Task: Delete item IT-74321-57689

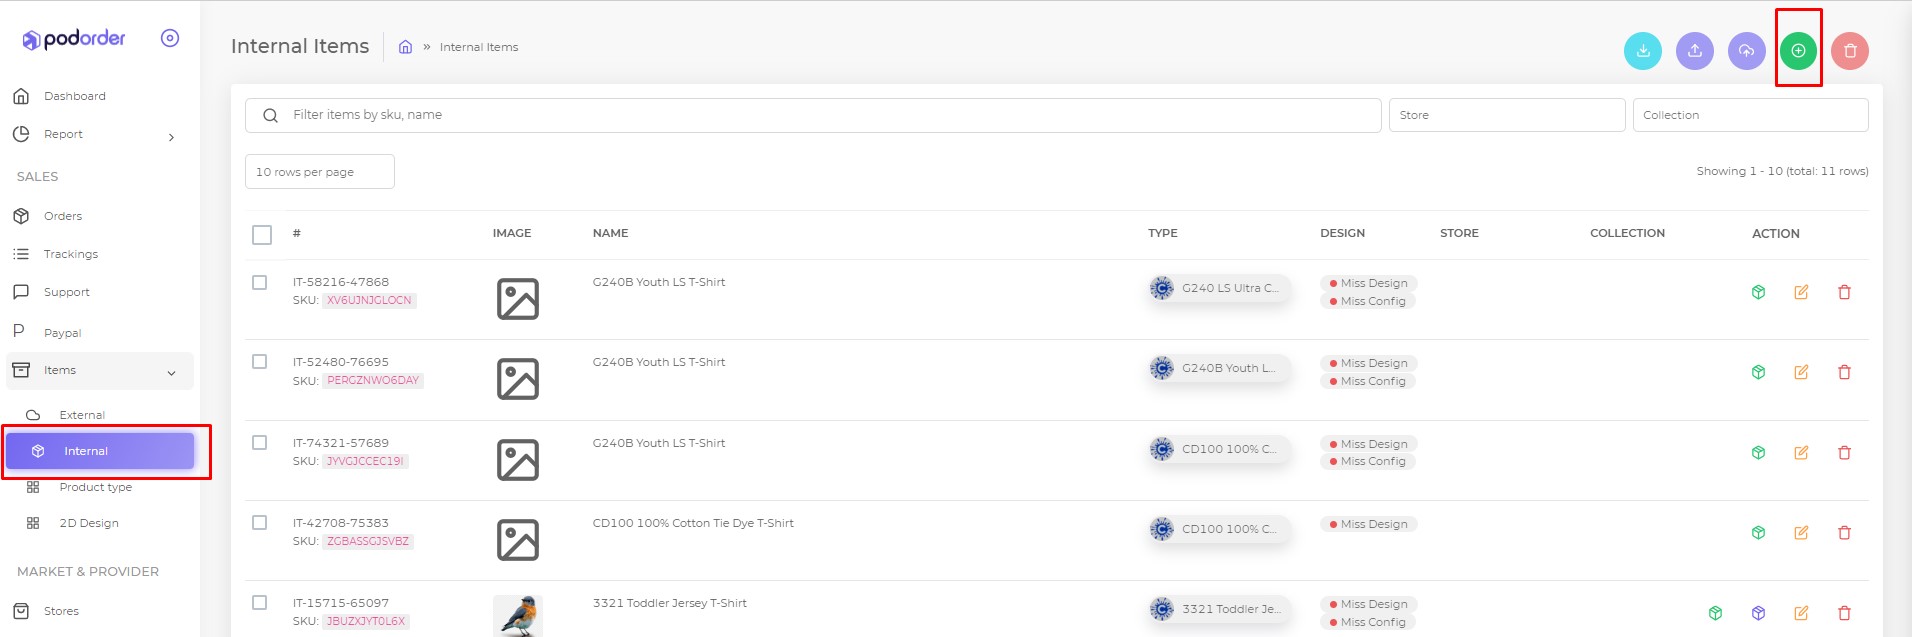Action: coord(1844,452)
